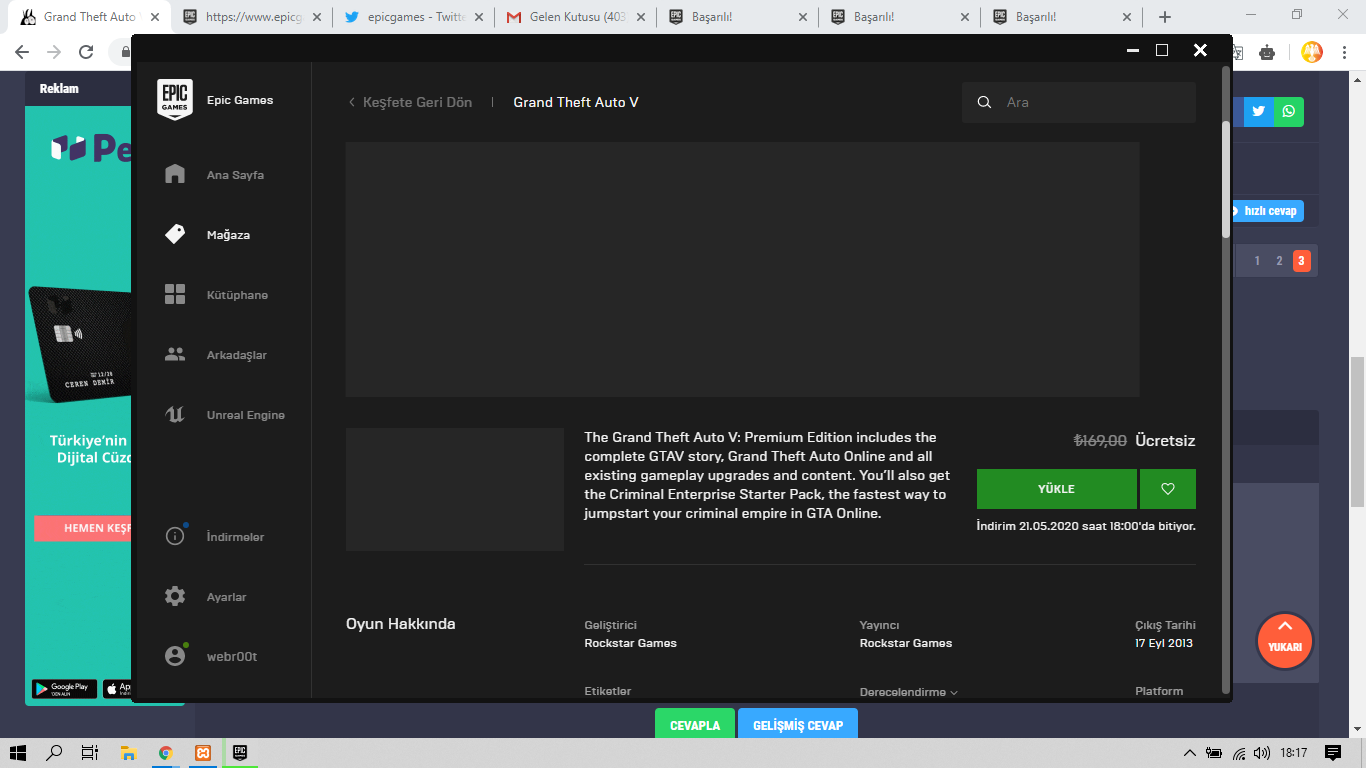The image size is (1366, 768).
Task: Open Windows taskbar search
Action: (55, 753)
